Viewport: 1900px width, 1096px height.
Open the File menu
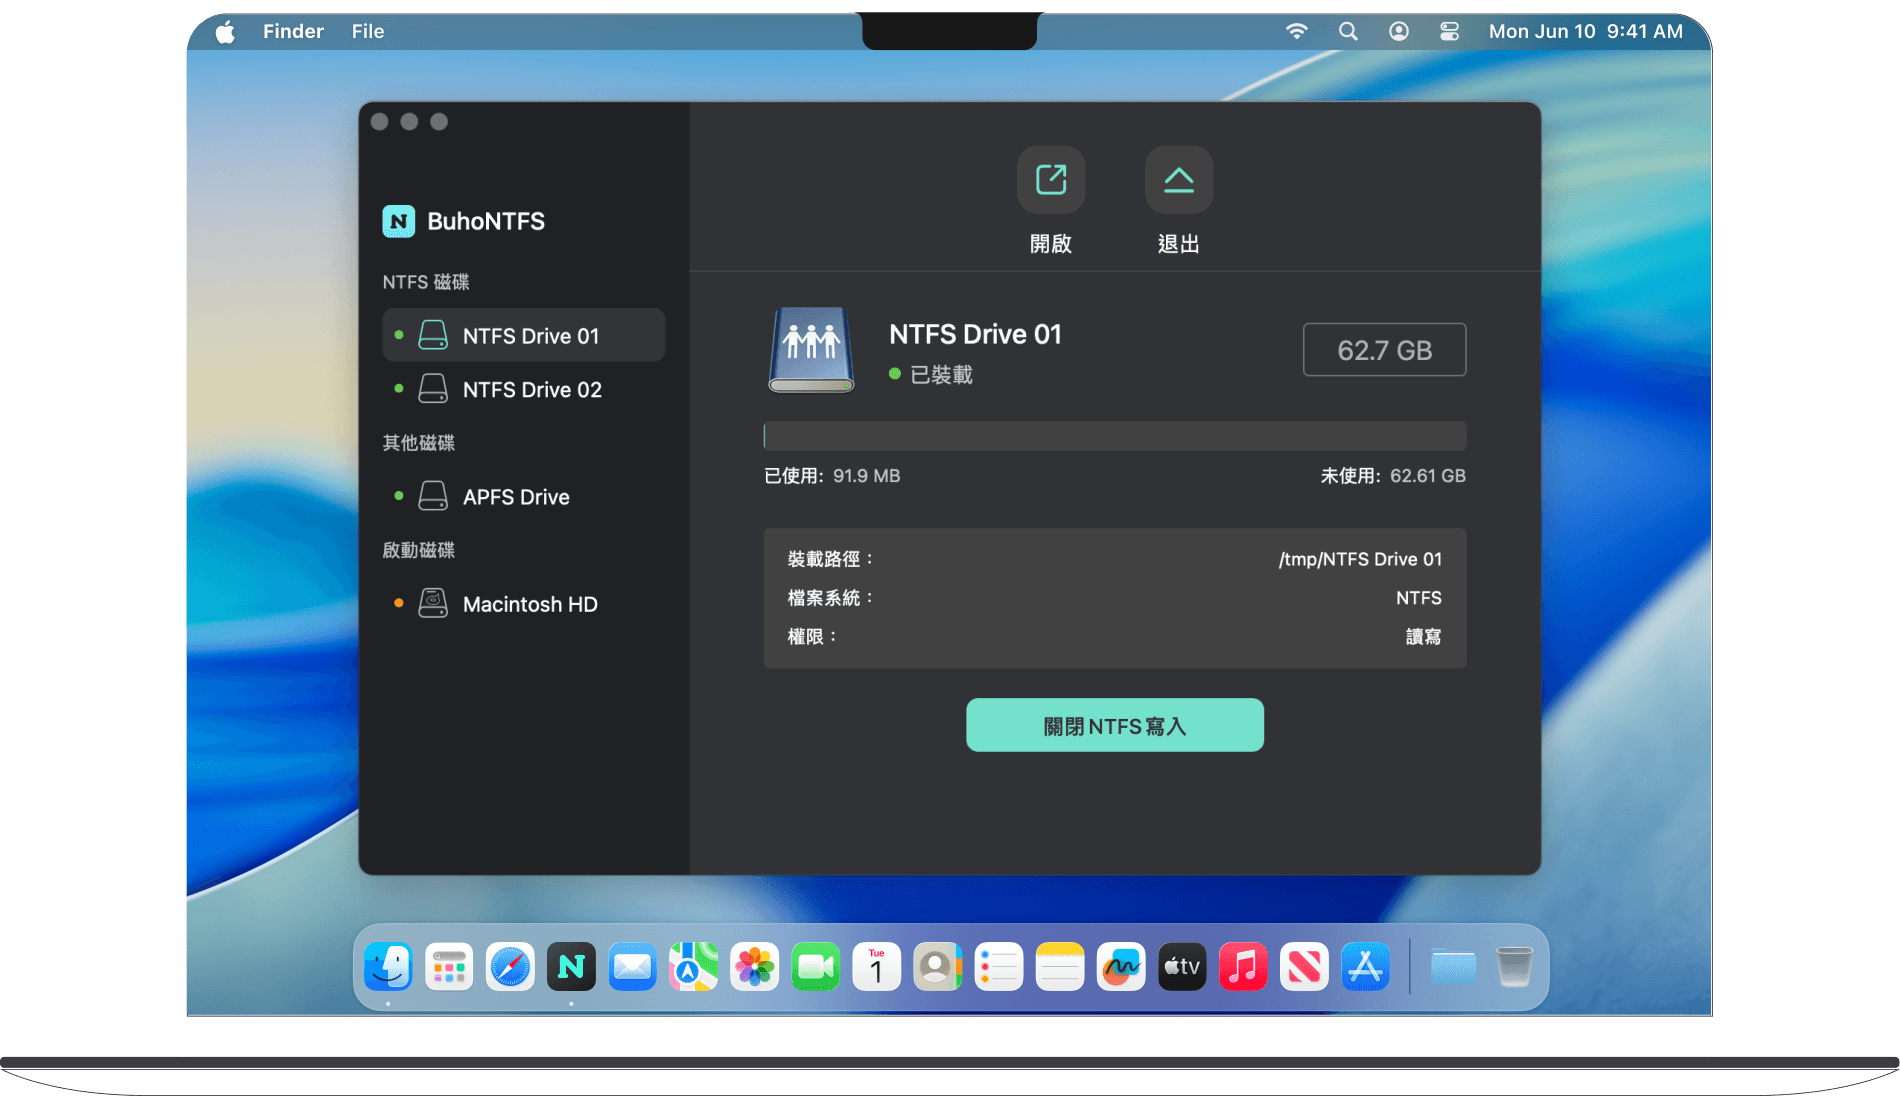(367, 31)
